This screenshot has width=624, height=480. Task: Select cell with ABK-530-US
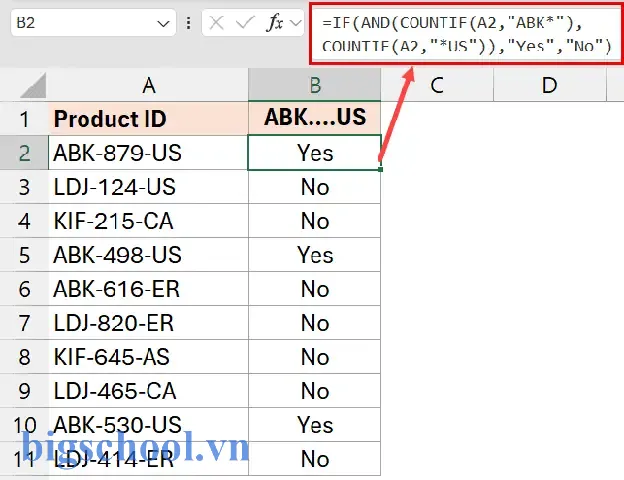tap(148, 424)
